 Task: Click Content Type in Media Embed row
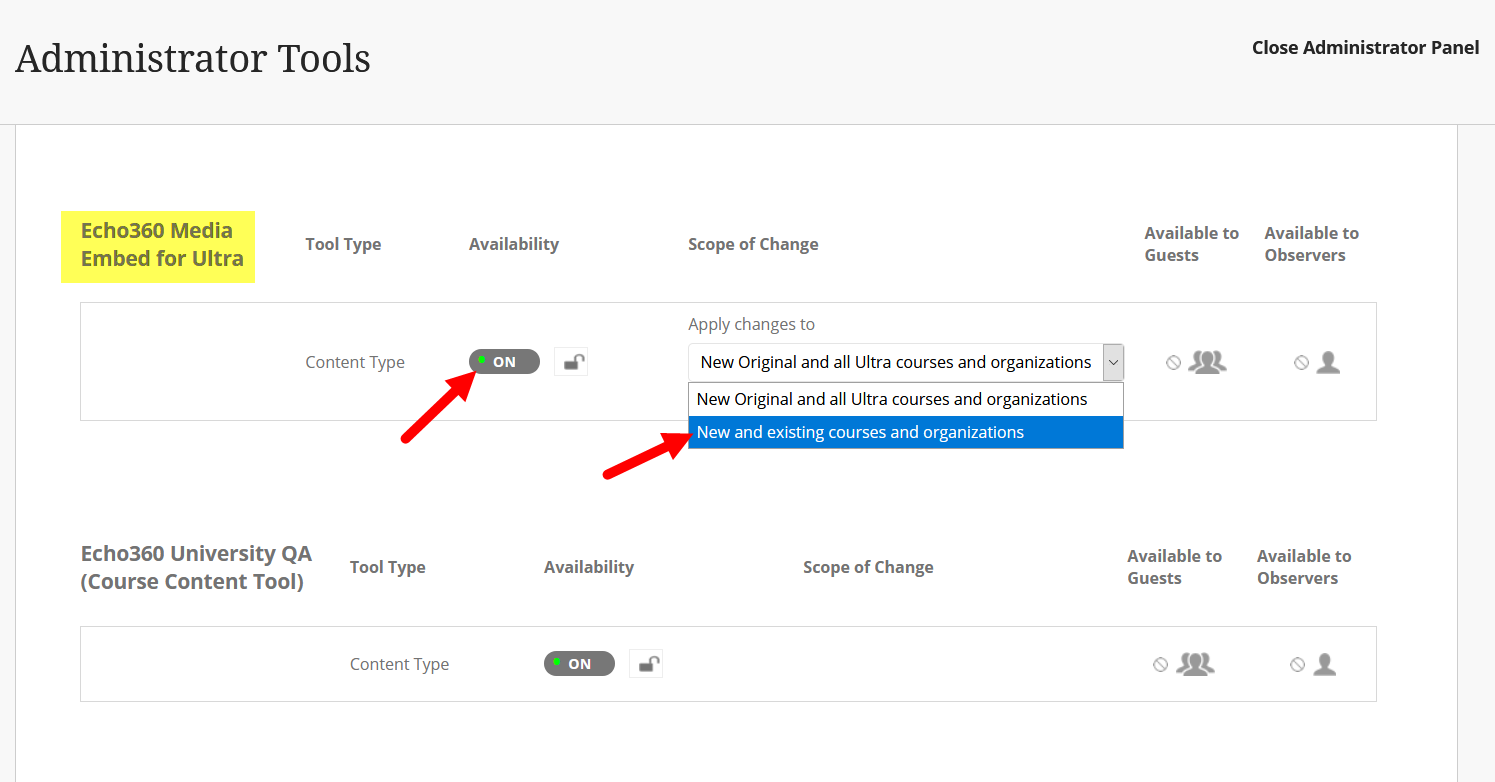point(355,362)
